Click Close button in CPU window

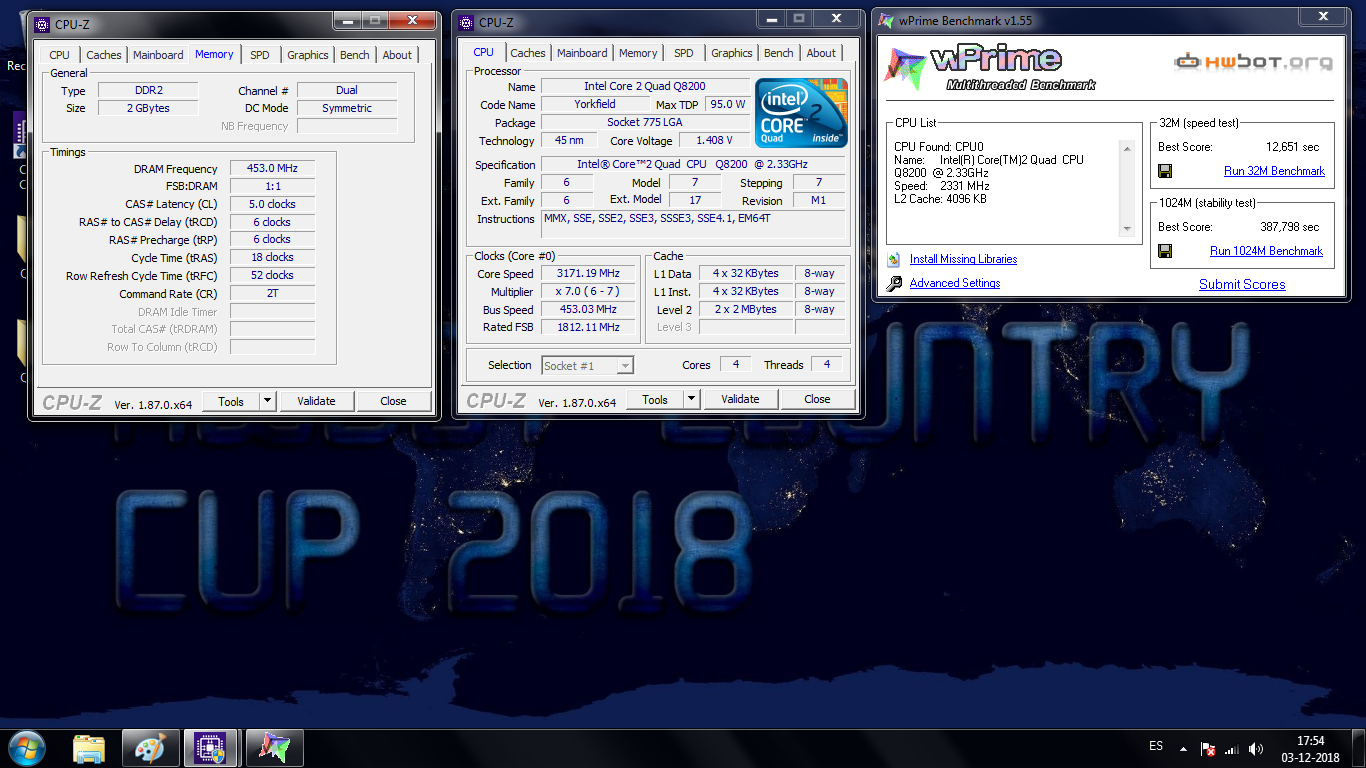coord(817,399)
